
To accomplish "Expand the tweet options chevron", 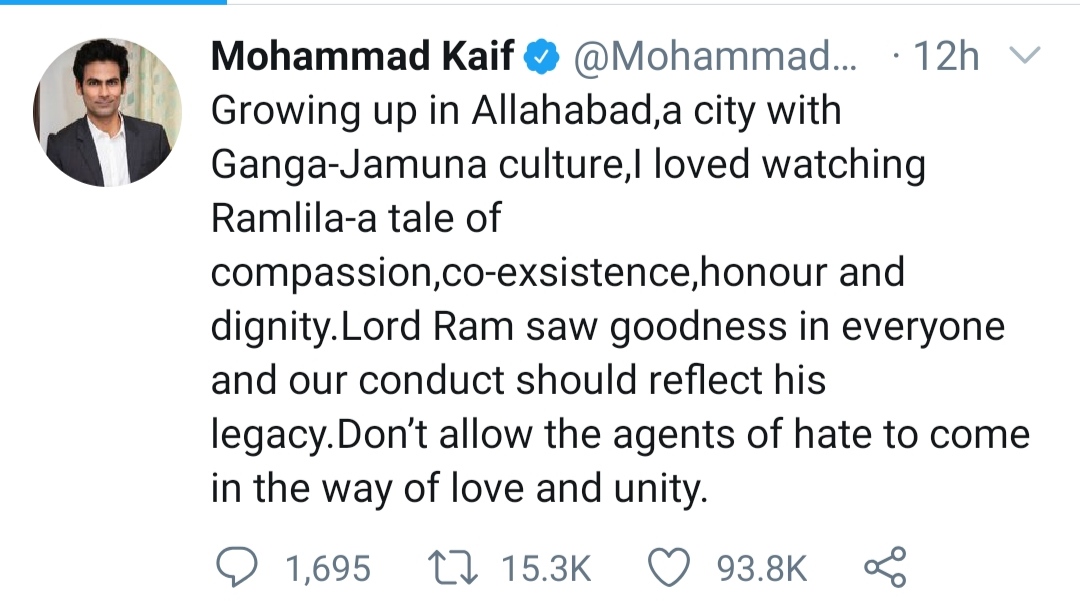I will 1024,55.
